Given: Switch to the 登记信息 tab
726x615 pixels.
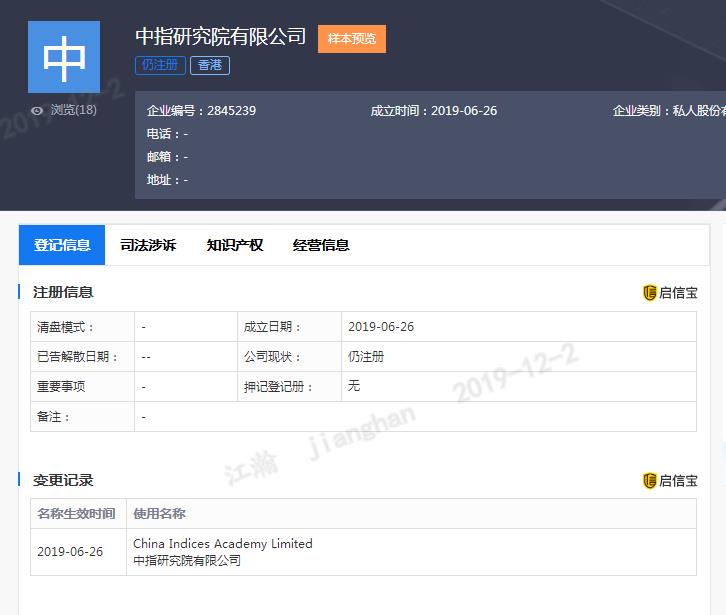Looking at the screenshot, I should pyautogui.click(x=62, y=245).
